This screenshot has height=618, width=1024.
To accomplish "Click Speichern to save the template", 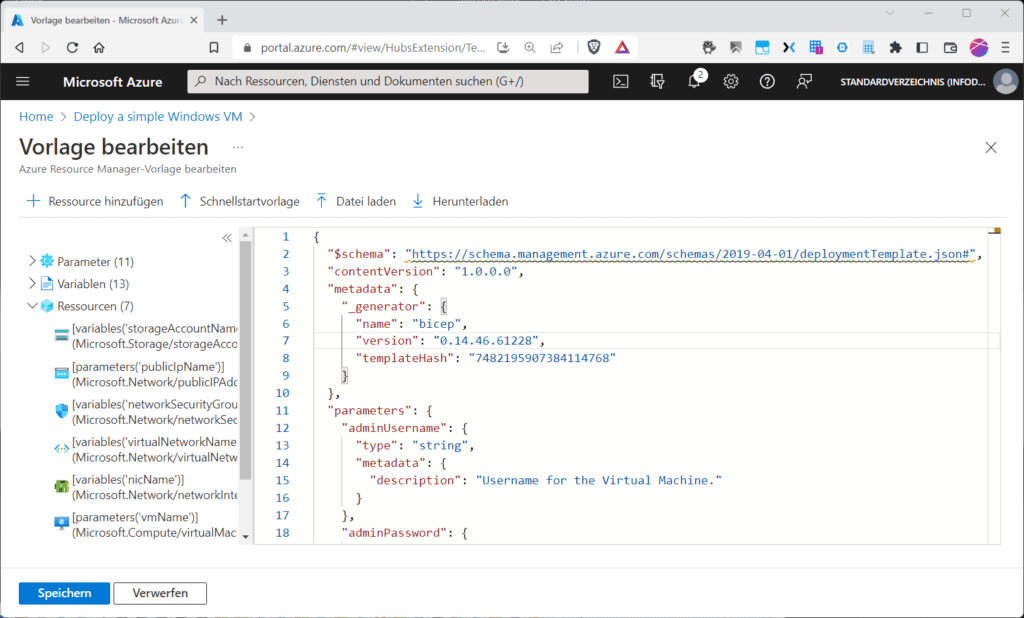I will tap(64, 593).
